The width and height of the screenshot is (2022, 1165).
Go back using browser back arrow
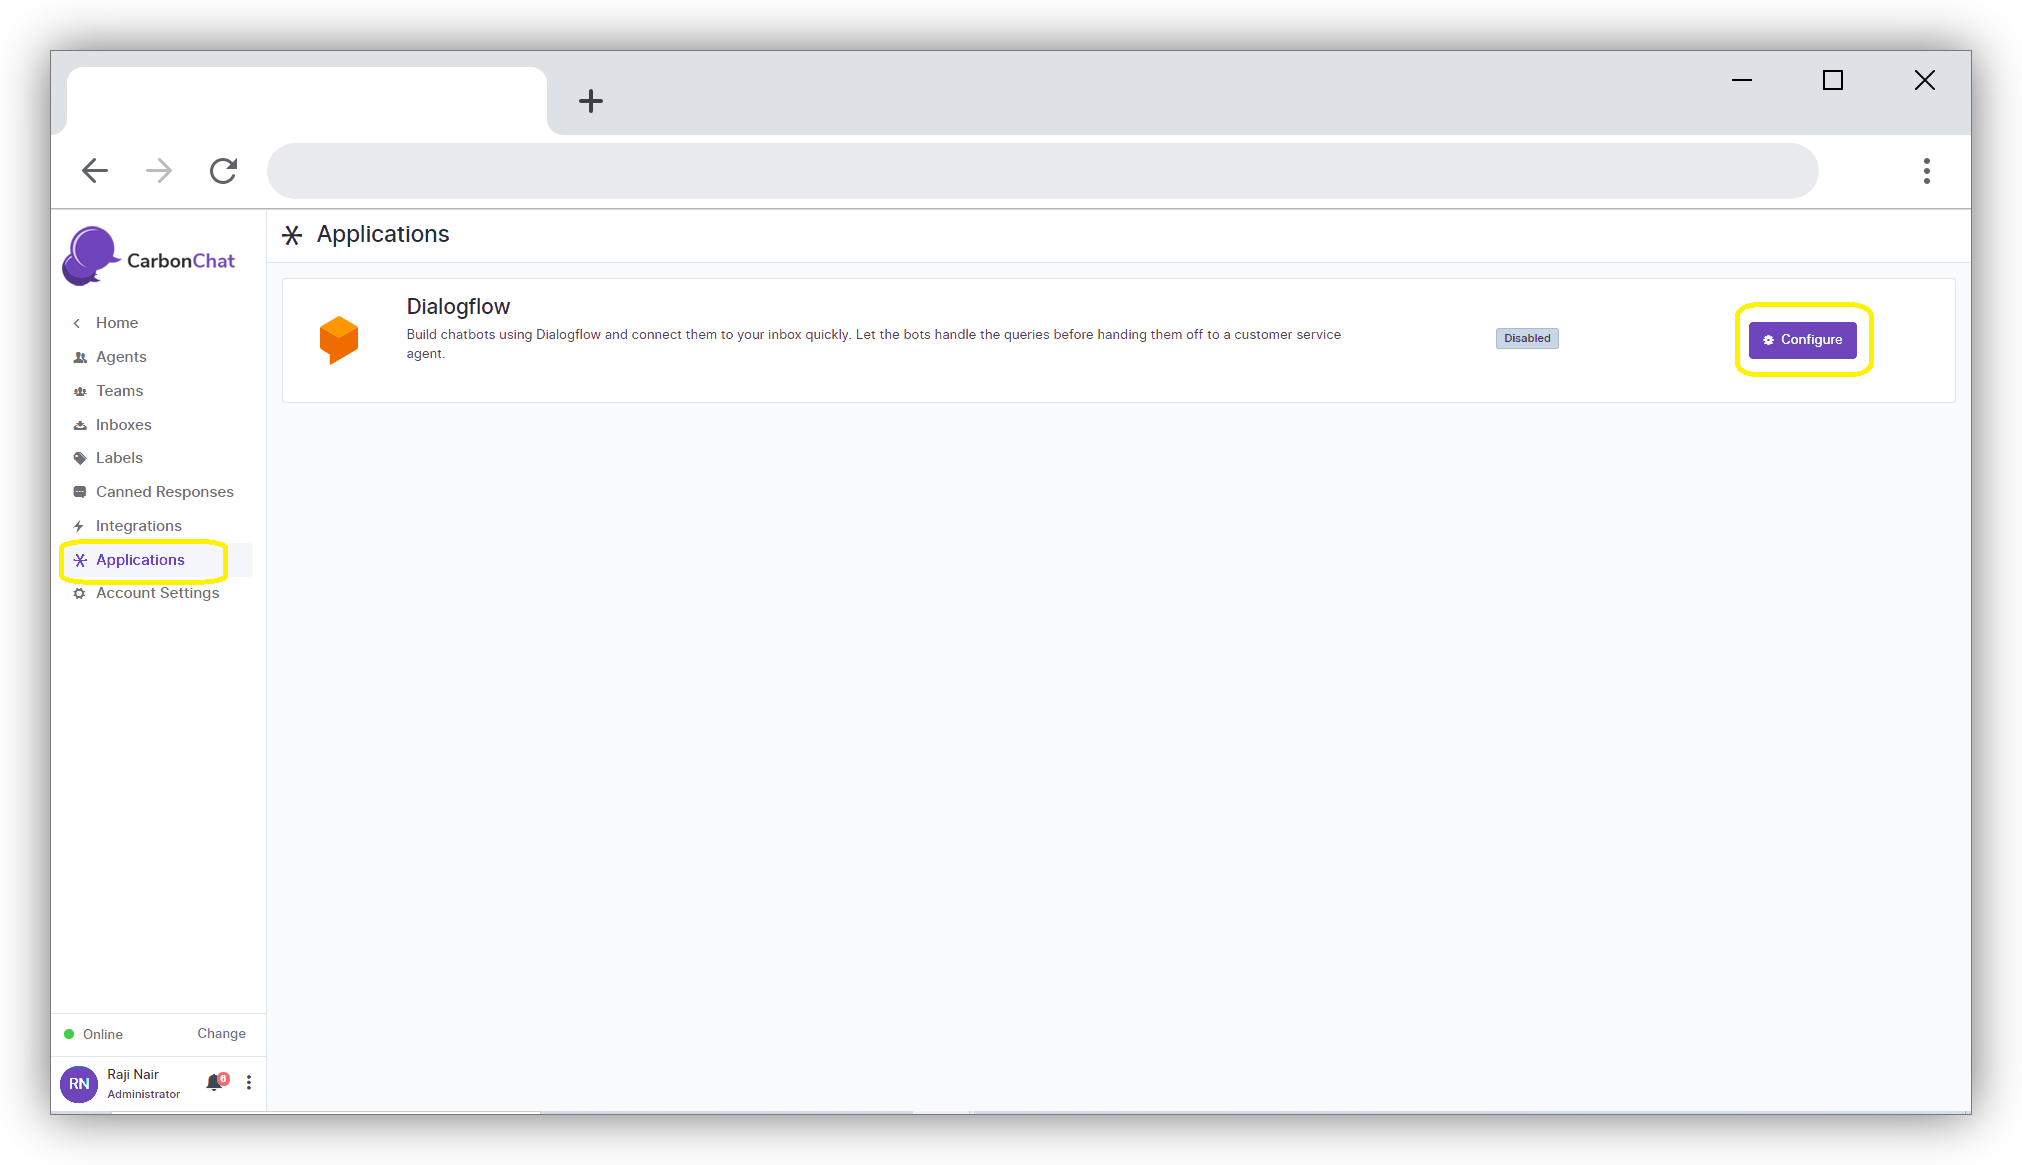tap(95, 171)
